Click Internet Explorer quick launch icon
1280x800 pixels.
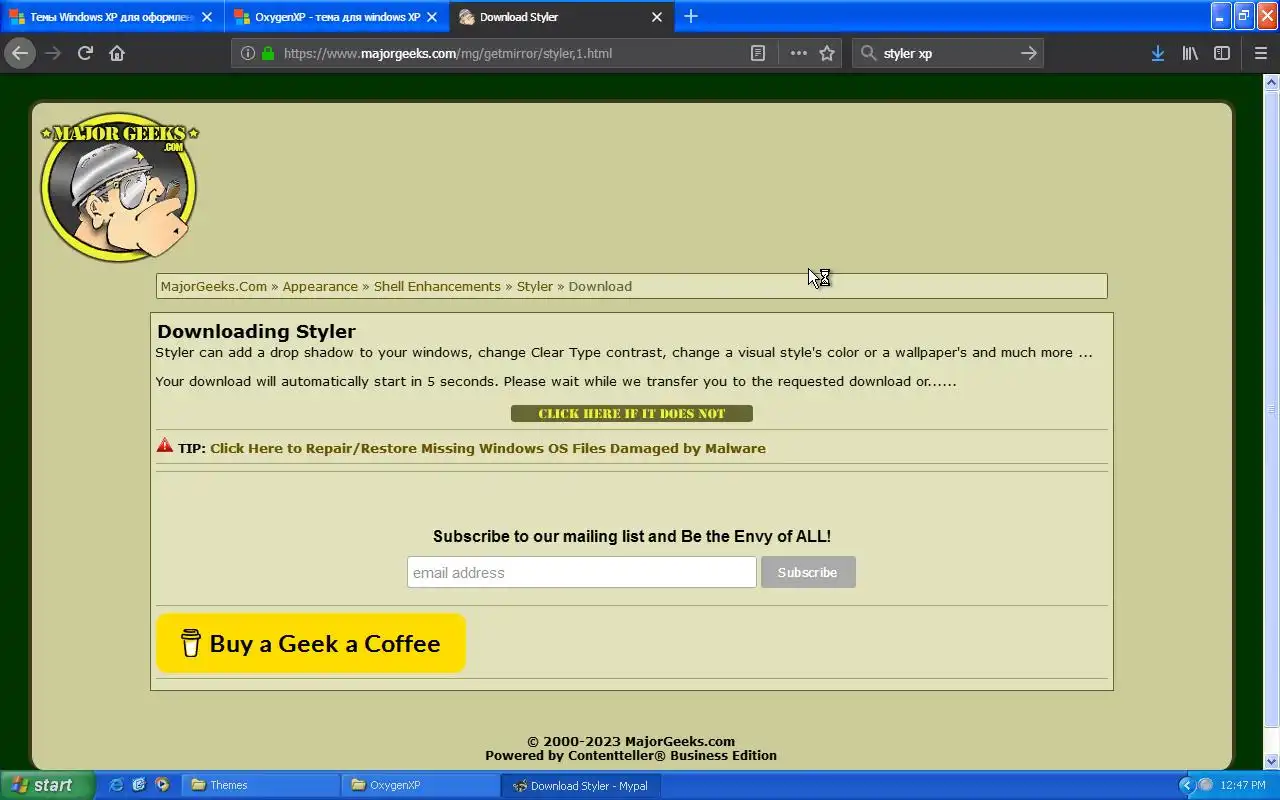[116, 785]
